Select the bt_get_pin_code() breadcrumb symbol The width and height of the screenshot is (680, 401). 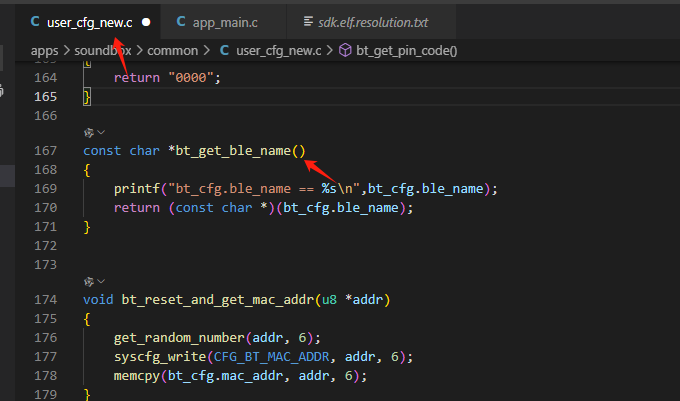click(406, 51)
